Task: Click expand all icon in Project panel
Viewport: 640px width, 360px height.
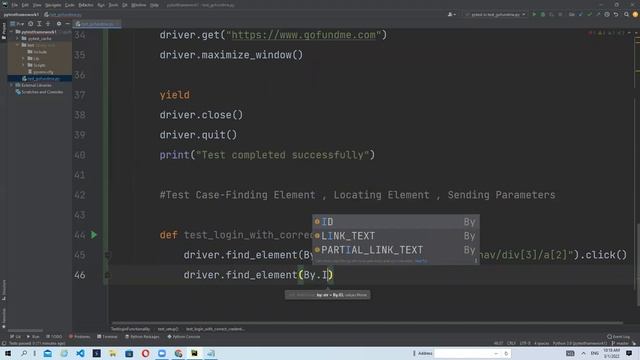Action: pyautogui.click(x=39, y=24)
